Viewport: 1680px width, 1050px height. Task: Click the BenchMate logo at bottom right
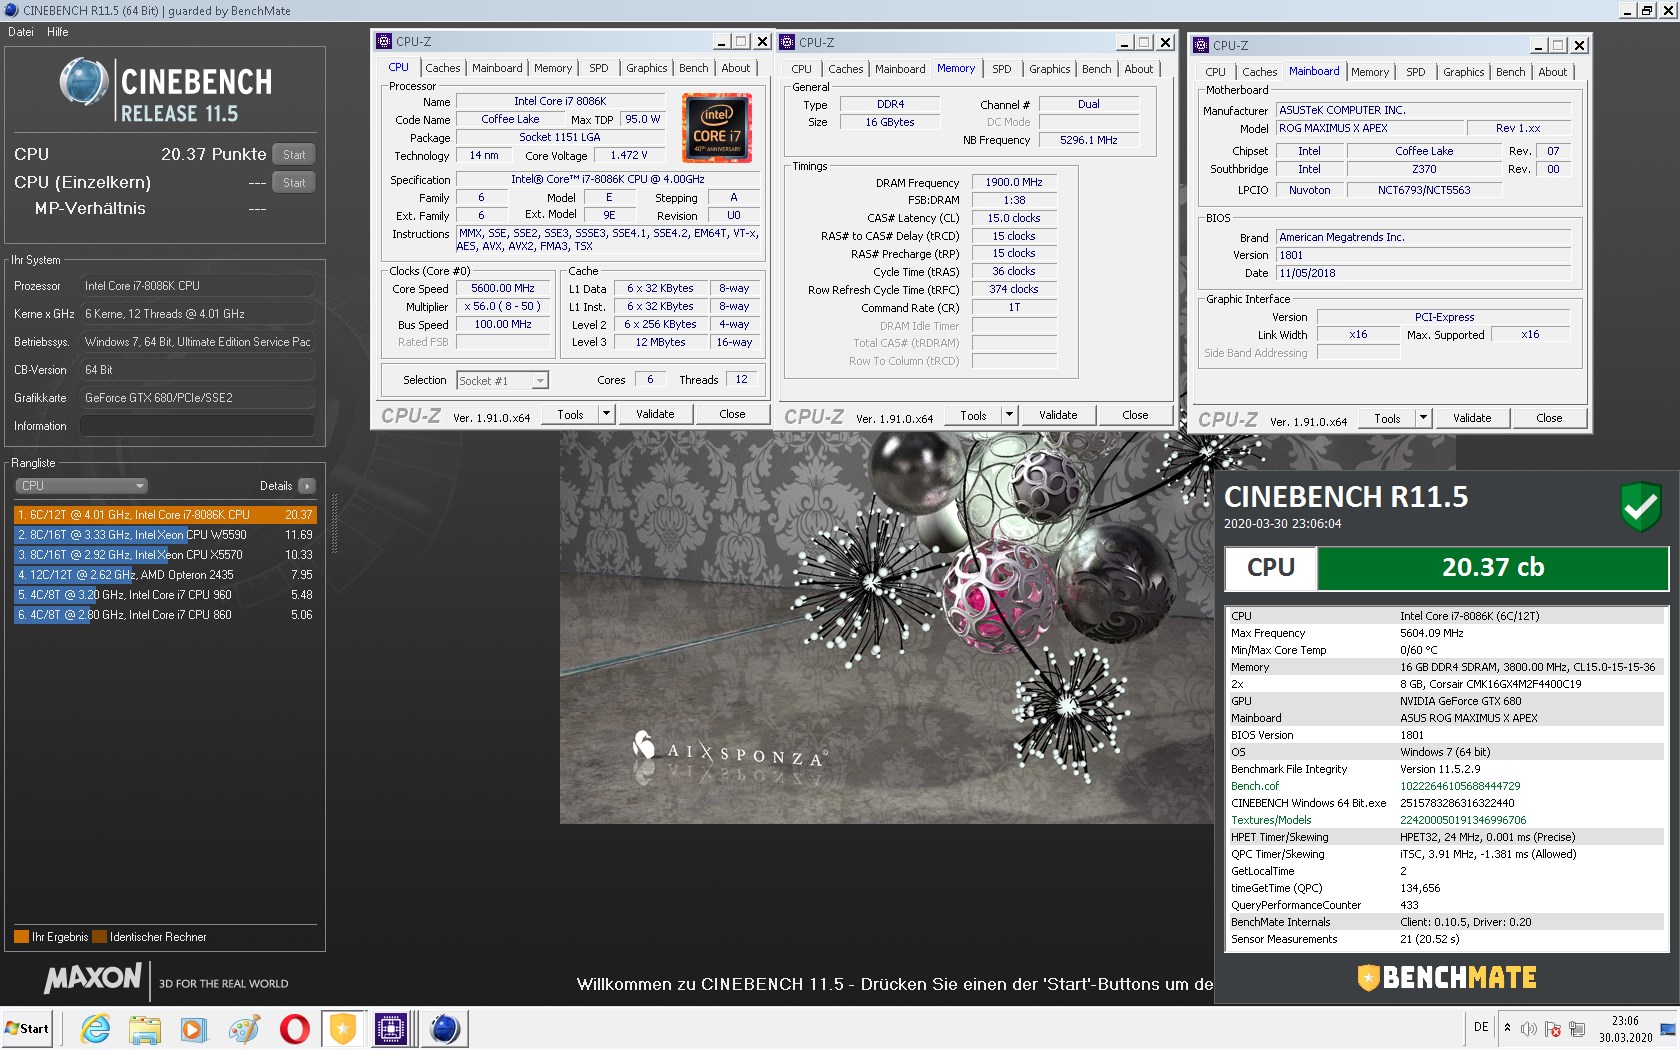click(x=1446, y=977)
